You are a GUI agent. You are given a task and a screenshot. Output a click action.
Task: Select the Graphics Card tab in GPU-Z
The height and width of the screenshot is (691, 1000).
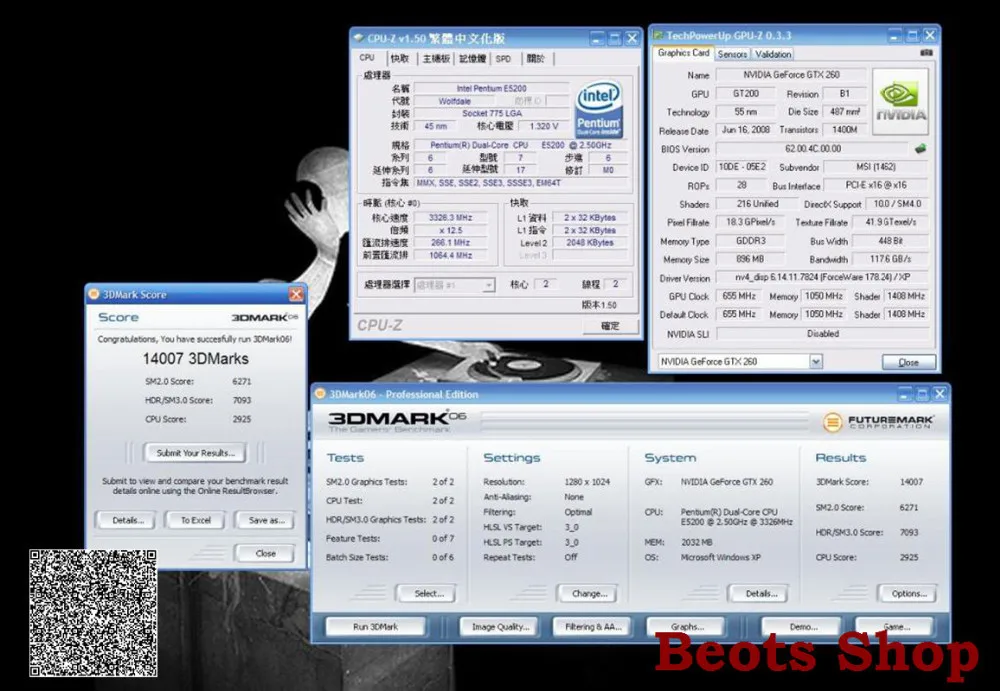pyautogui.click(x=683, y=53)
